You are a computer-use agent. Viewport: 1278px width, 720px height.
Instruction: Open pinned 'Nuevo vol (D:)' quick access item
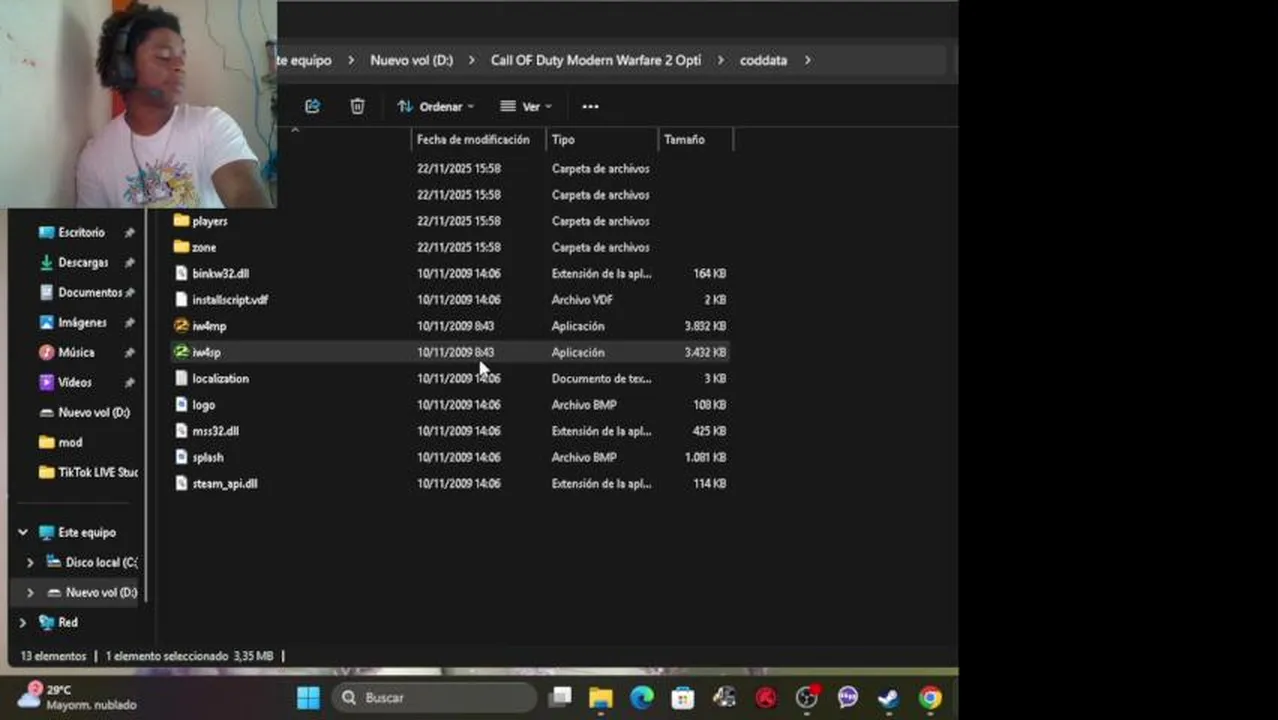[x=93, y=412]
